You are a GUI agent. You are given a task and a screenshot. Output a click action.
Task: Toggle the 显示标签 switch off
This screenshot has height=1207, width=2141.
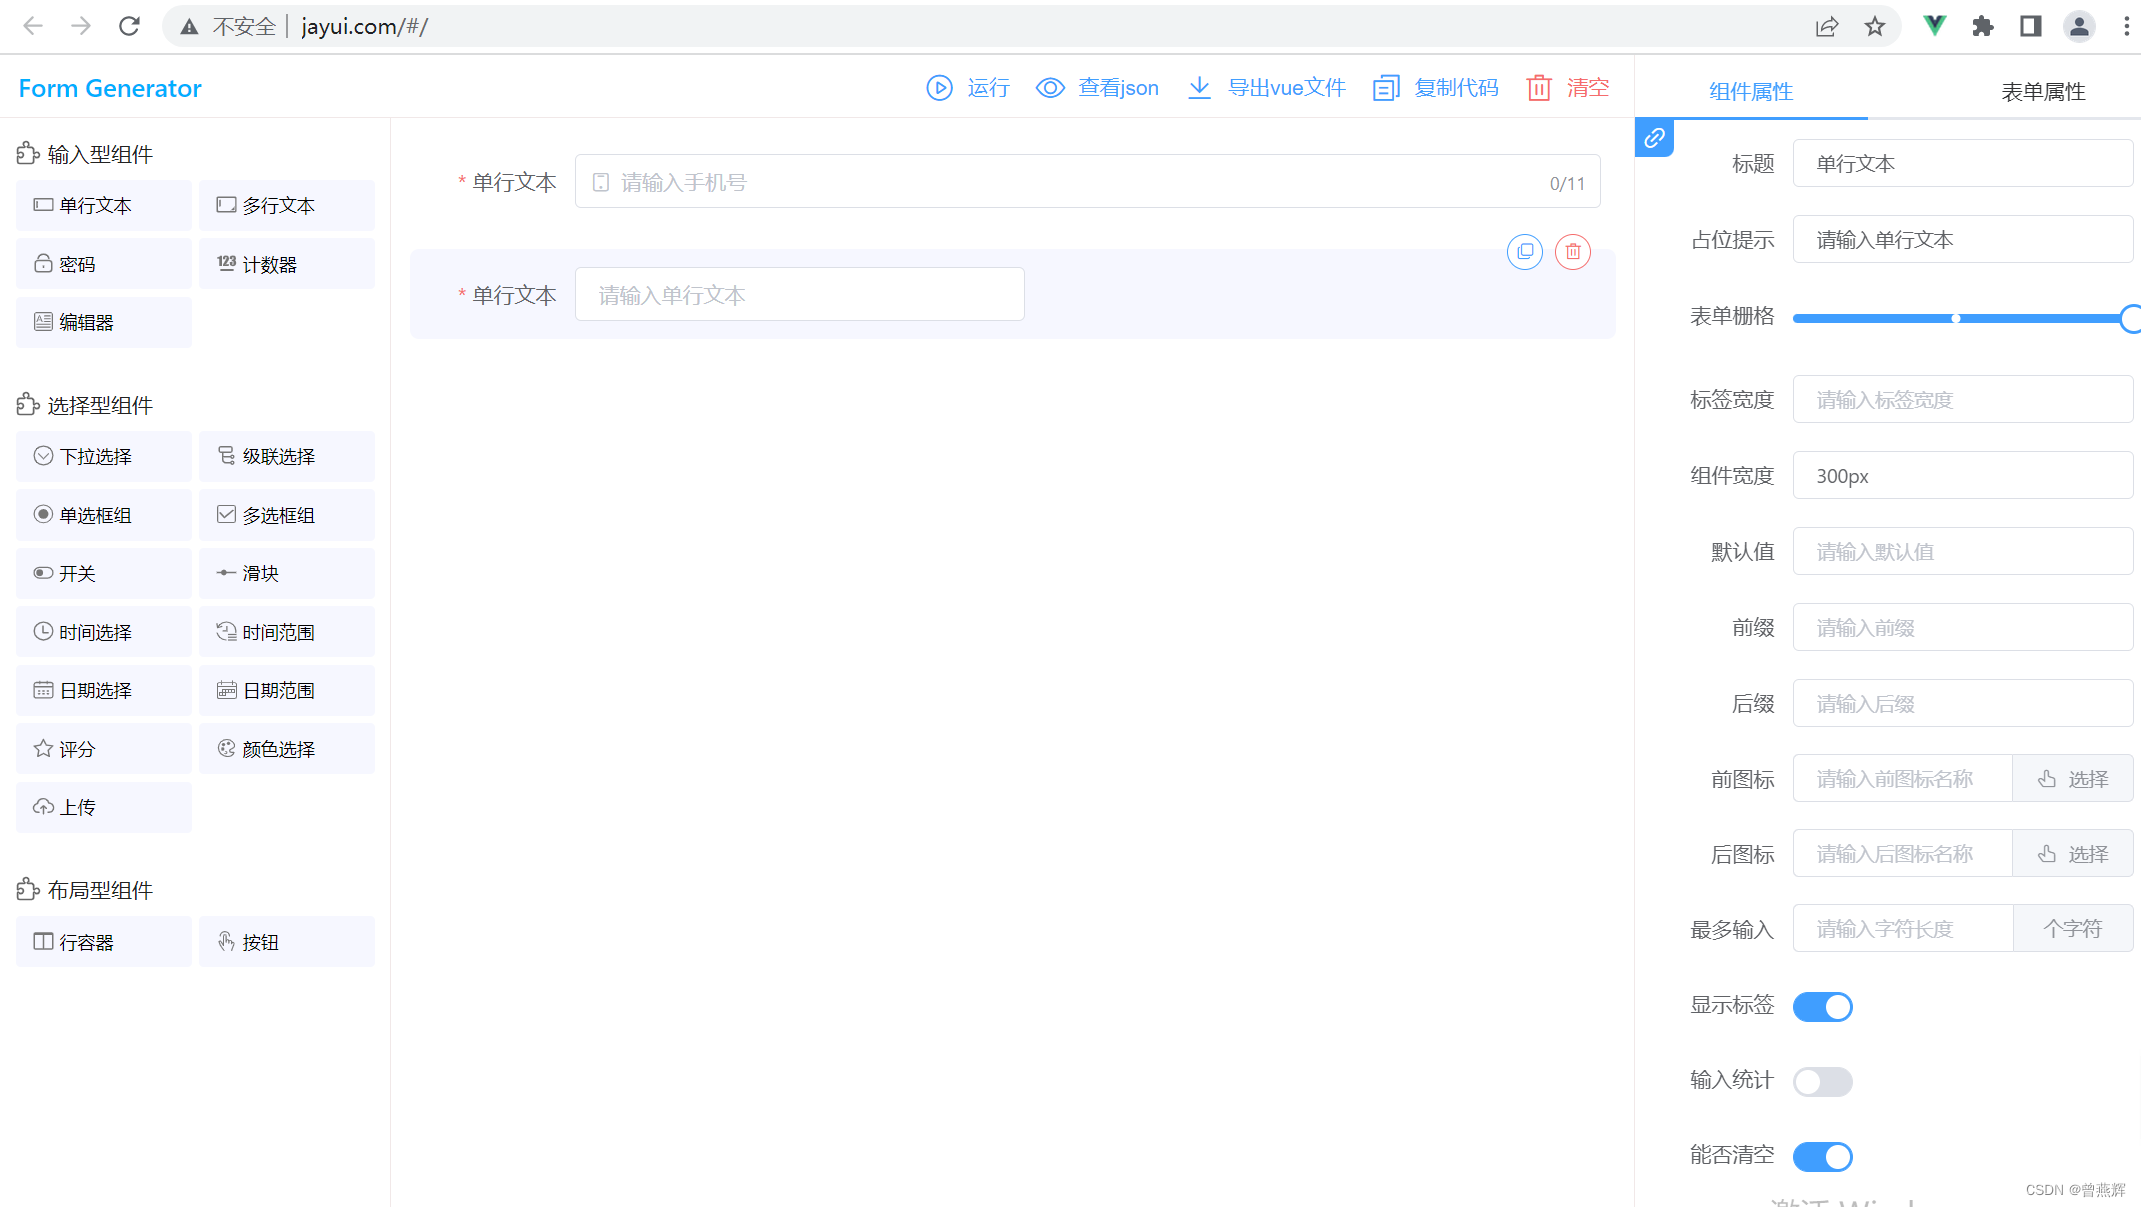[x=1822, y=1006]
